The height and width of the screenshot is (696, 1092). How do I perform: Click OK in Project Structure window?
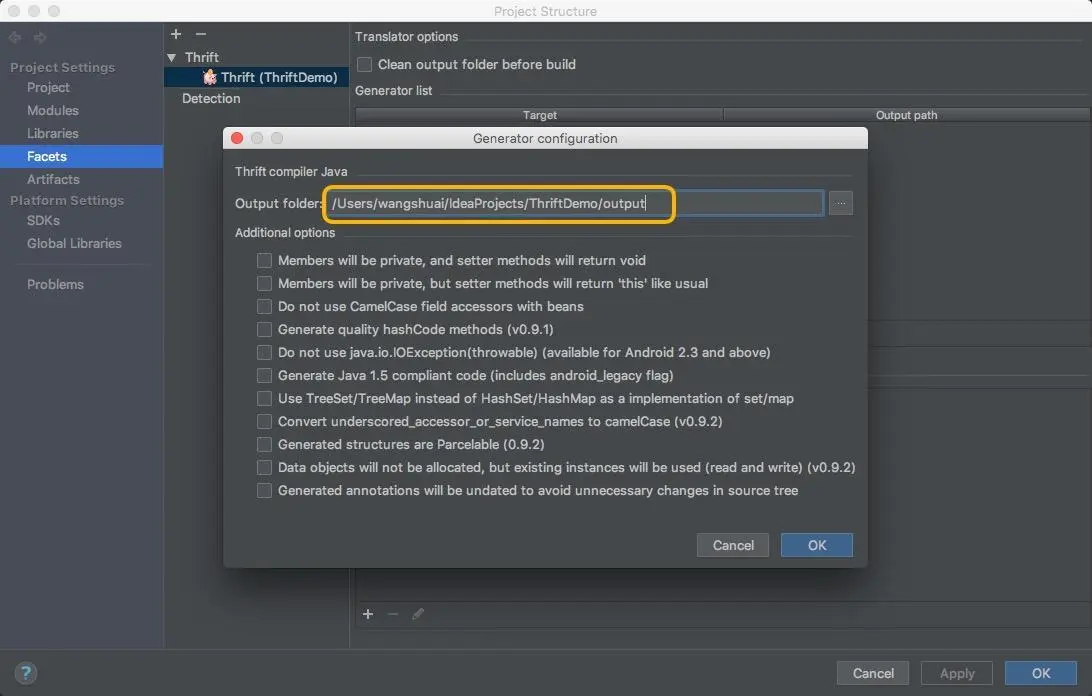[x=1041, y=673]
